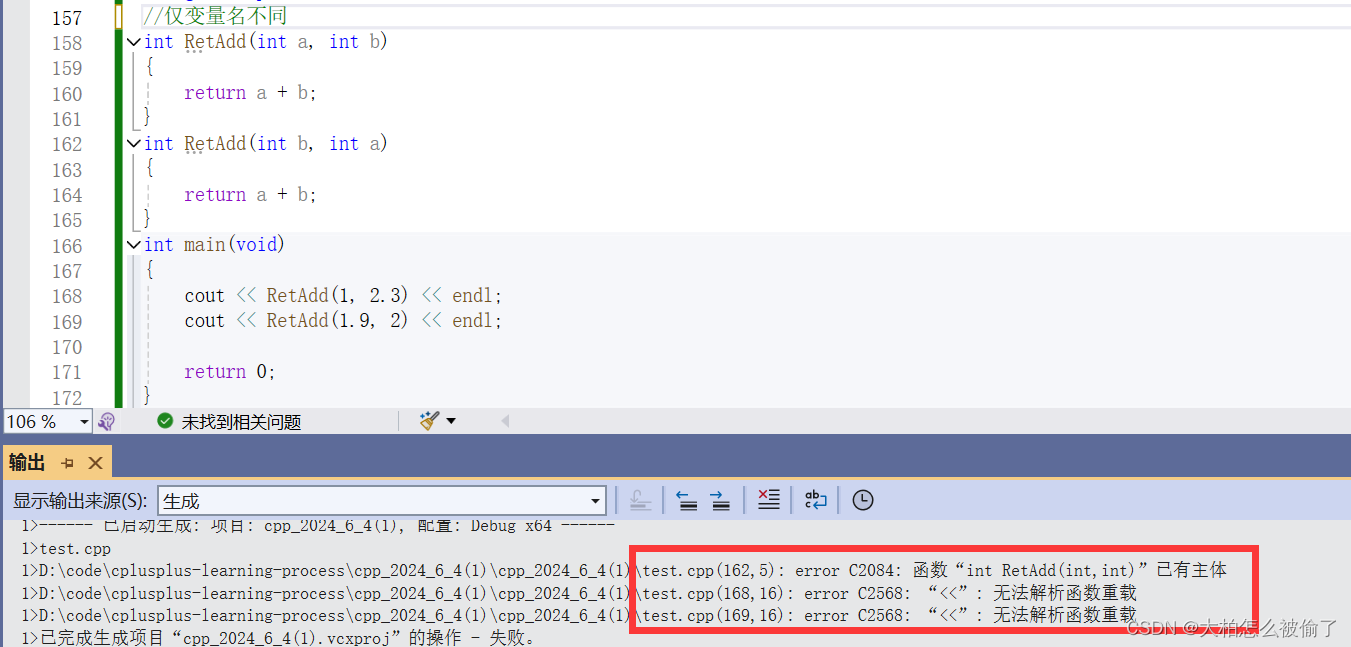Click the code cleanup broom icon
The height and width of the screenshot is (647, 1351).
point(430,421)
